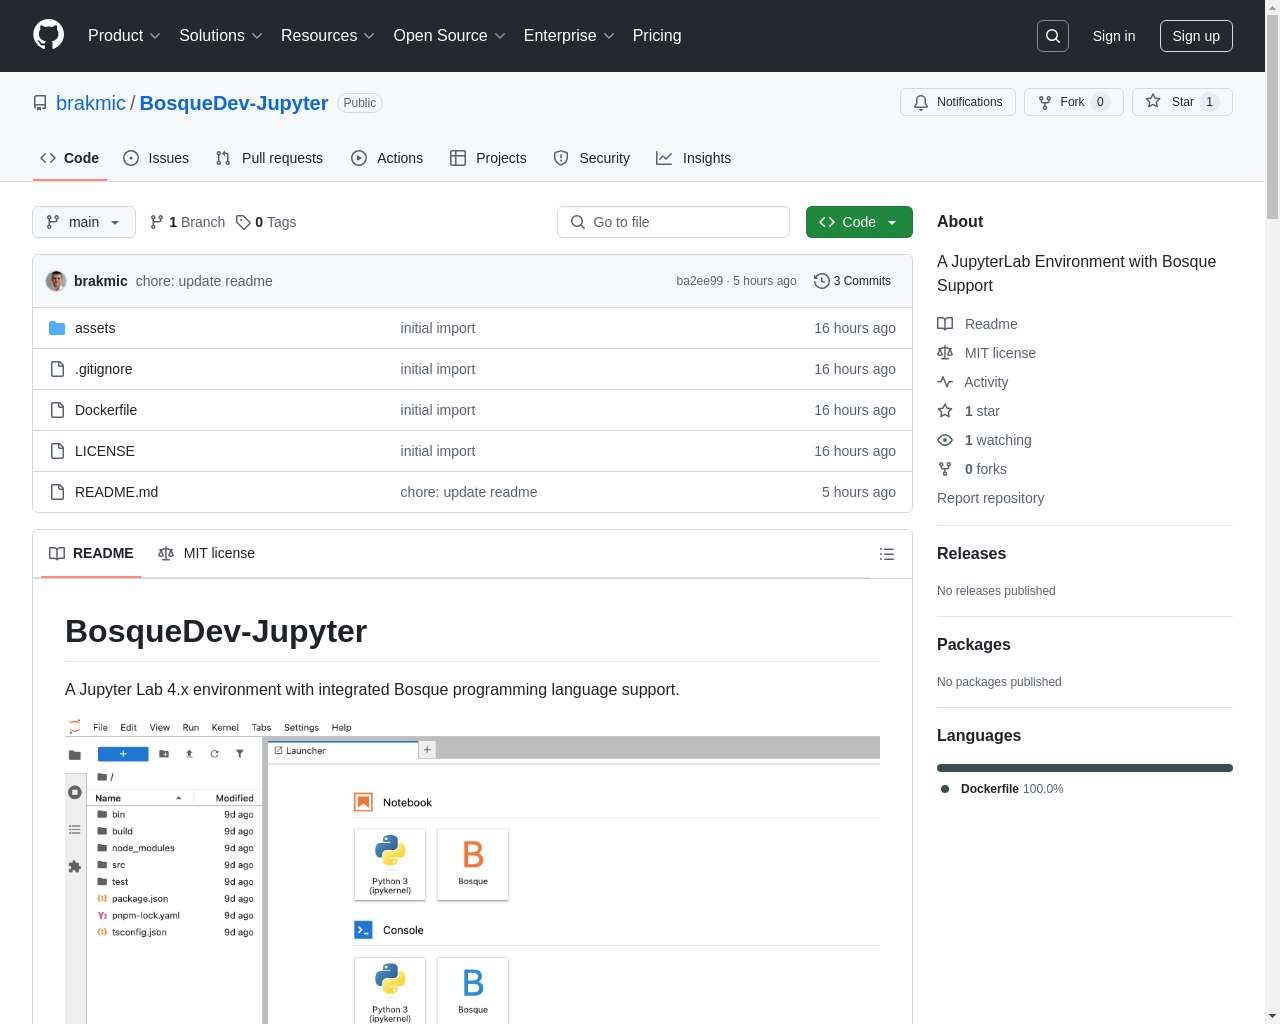This screenshot has width=1280, height=1024.
Task: Switch to the Pull requests tab
Action: pyautogui.click(x=269, y=158)
